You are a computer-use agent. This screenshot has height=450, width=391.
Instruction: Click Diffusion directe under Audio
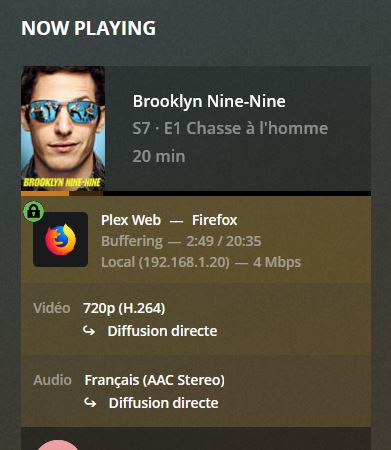(164, 403)
